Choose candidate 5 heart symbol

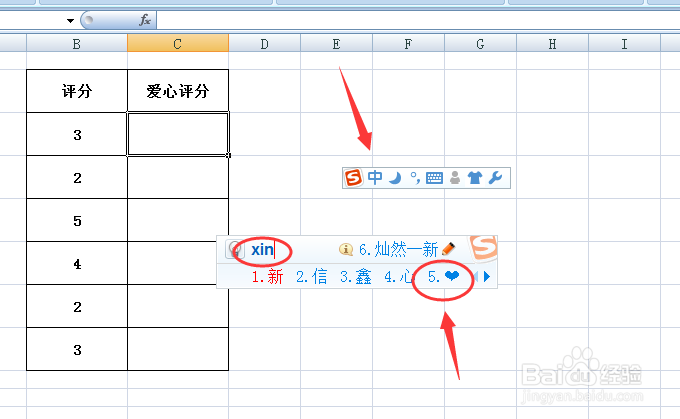coord(444,276)
